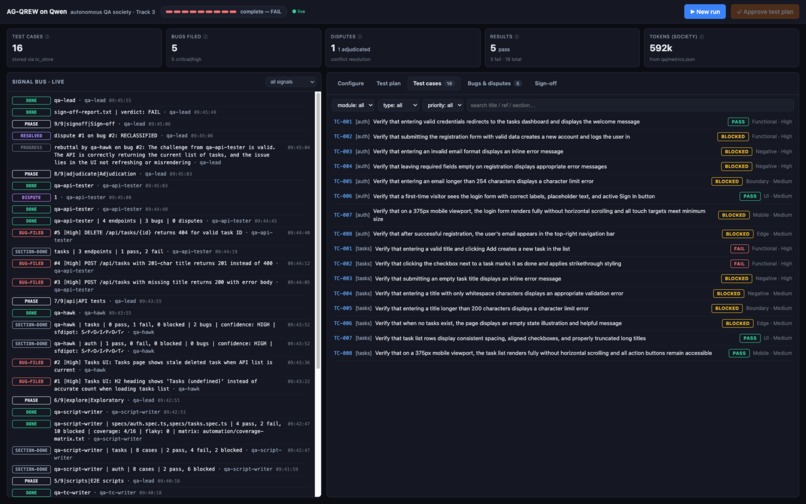Viewport: 806px width, 504px height.
Task: Click PHASE badge for 7/9 API tests
Action: [x=31, y=301]
